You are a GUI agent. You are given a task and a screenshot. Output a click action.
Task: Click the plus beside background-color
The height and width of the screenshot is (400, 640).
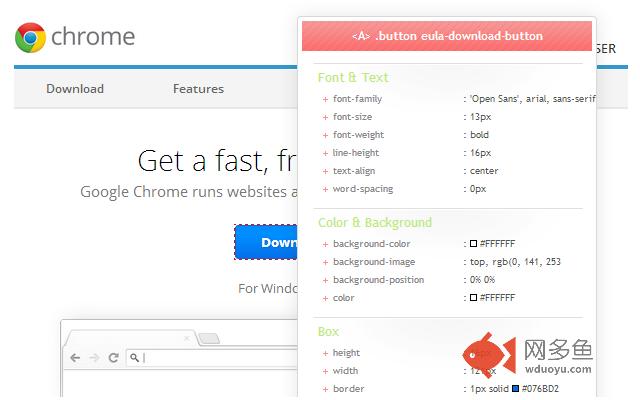(325, 244)
